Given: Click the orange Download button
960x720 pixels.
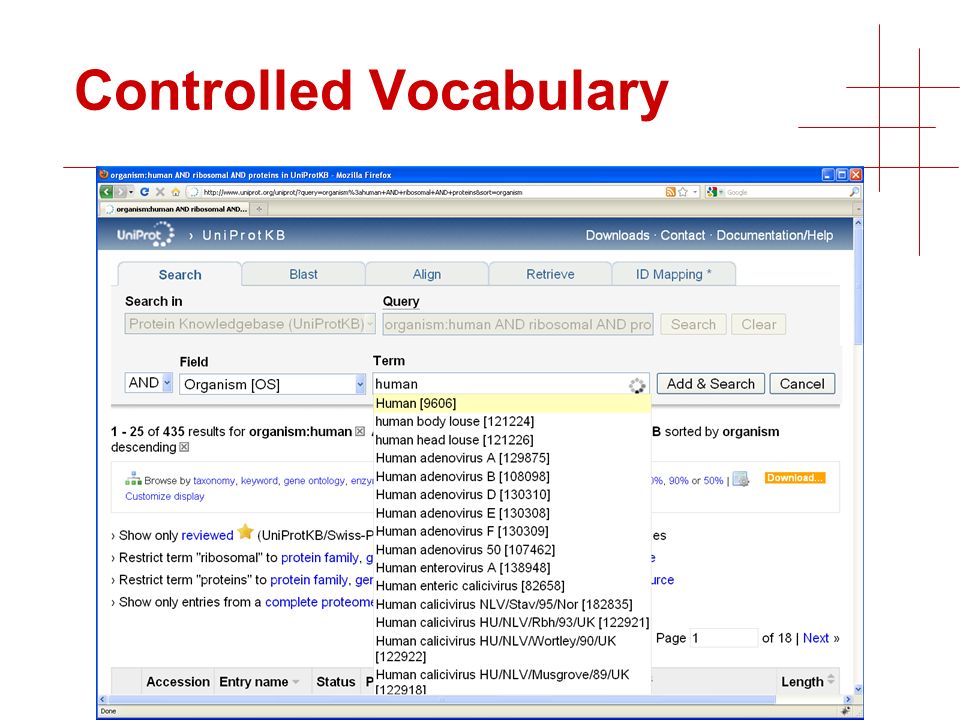Looking at the screenshot, I should (795, 478).
